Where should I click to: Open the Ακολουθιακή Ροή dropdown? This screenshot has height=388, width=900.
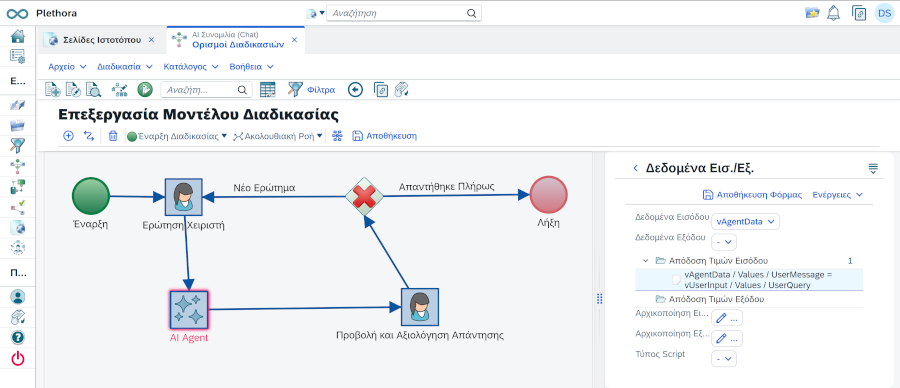pos(277,136)
